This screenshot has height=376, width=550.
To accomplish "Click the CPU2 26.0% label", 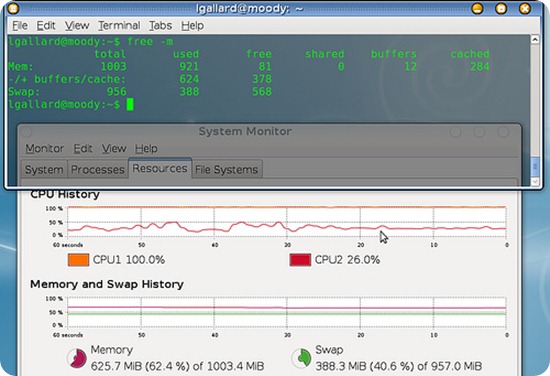I will pyautogui.click(x=347, y=260).
